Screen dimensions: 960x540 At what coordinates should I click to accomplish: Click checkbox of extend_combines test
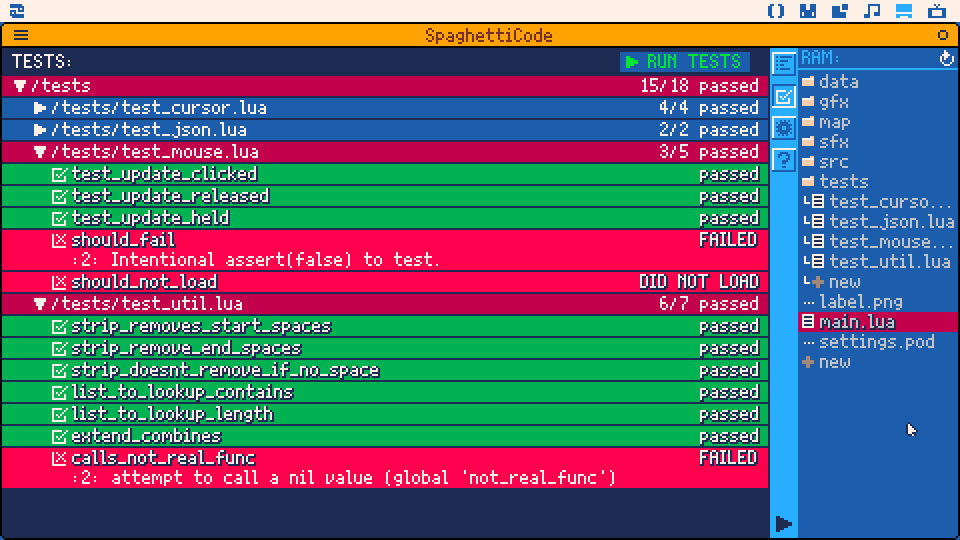tap(59, 436)
